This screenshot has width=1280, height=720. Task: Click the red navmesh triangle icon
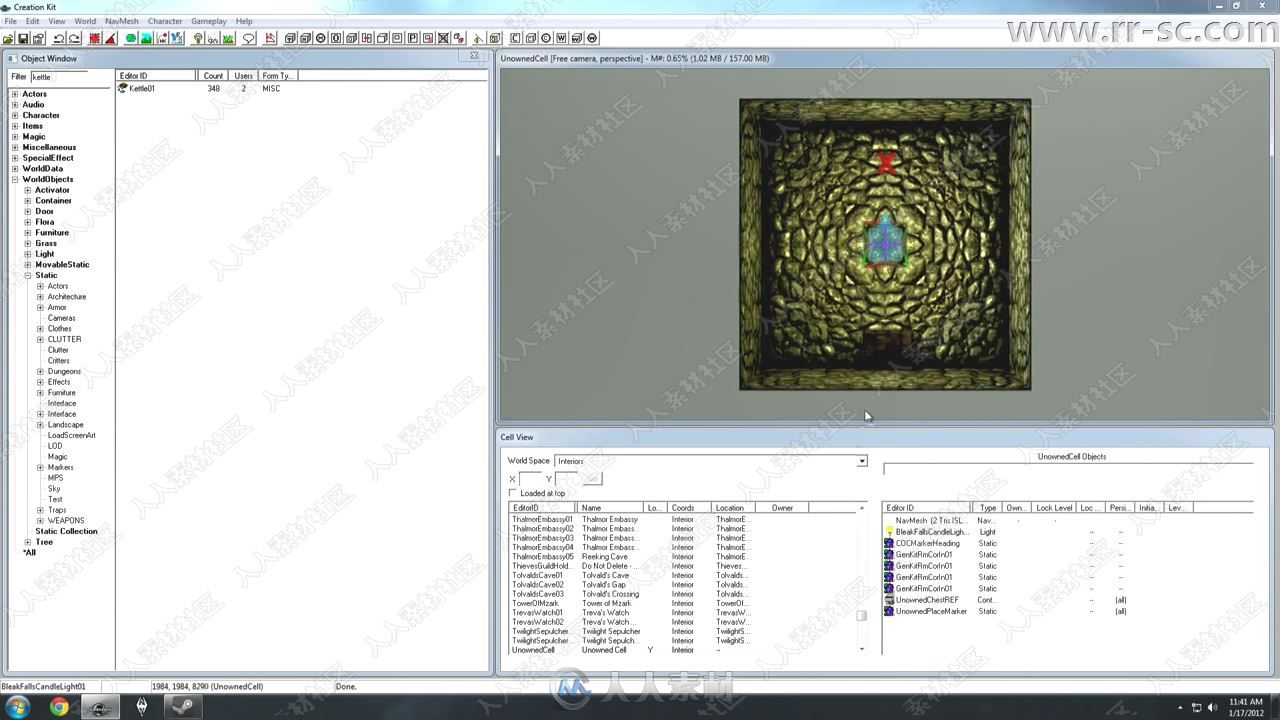pyautogui.click(x=270, y=38)
